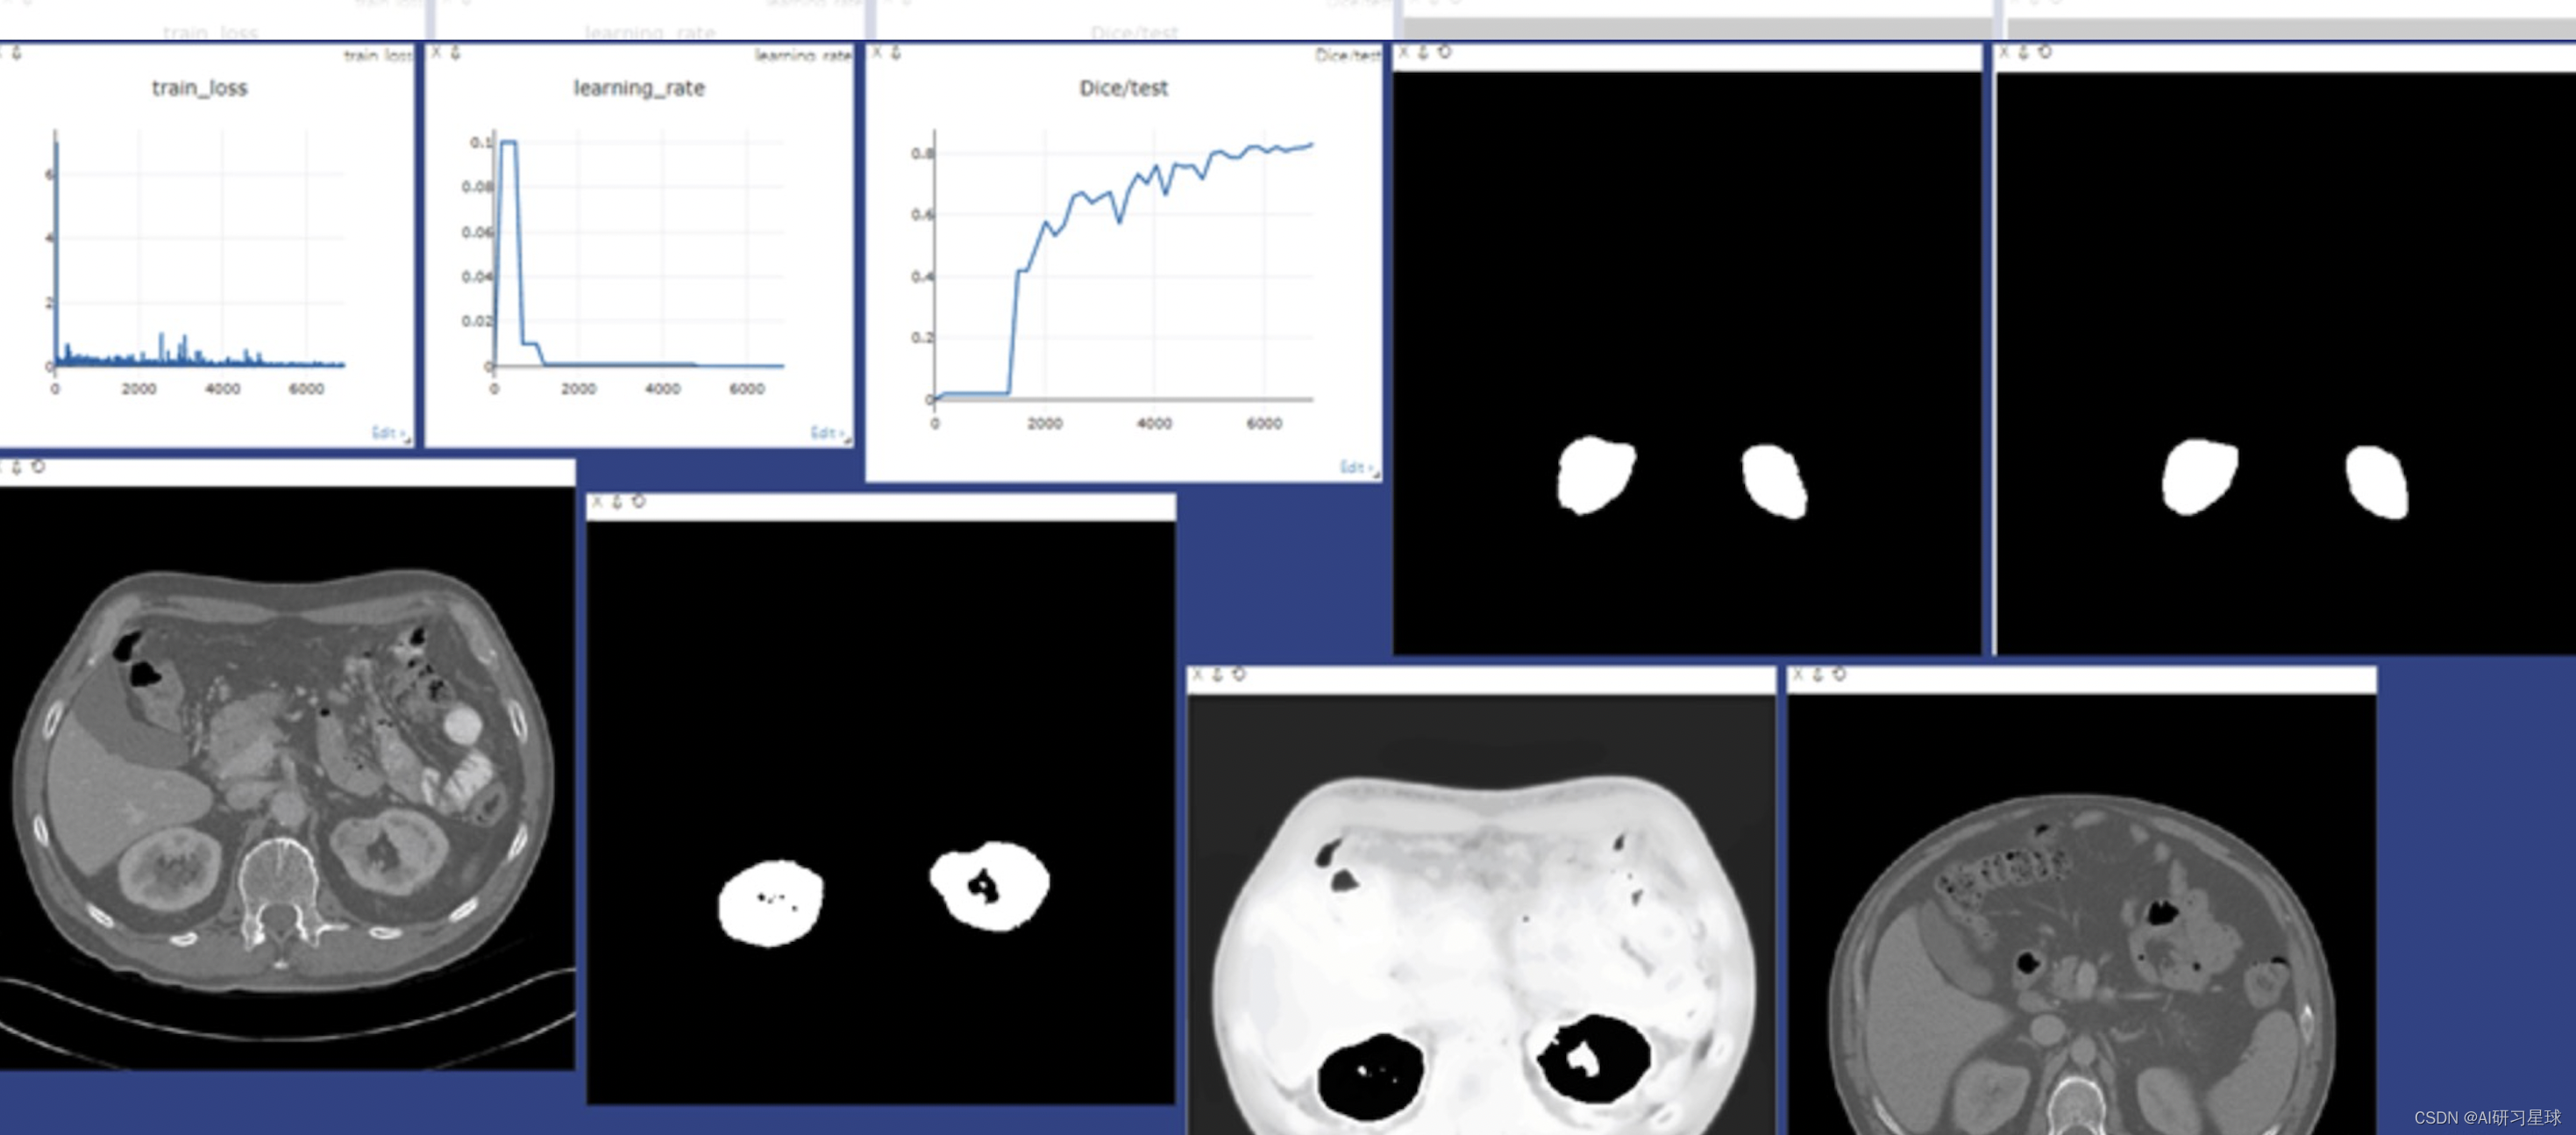Click the Dice/test curve plot area
The height and width of the screenshot is (1135, 2576).
(x=1123, y=265)
